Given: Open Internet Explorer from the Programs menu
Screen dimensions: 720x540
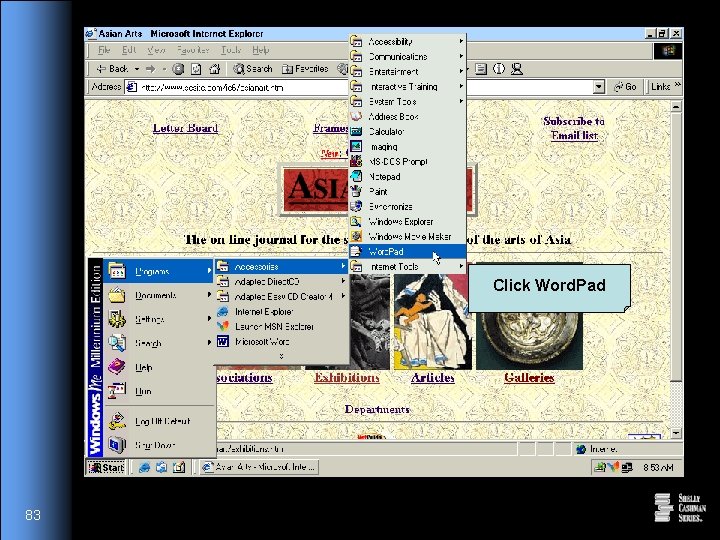Looking at the screenshot, I should [x=282, y=312].
